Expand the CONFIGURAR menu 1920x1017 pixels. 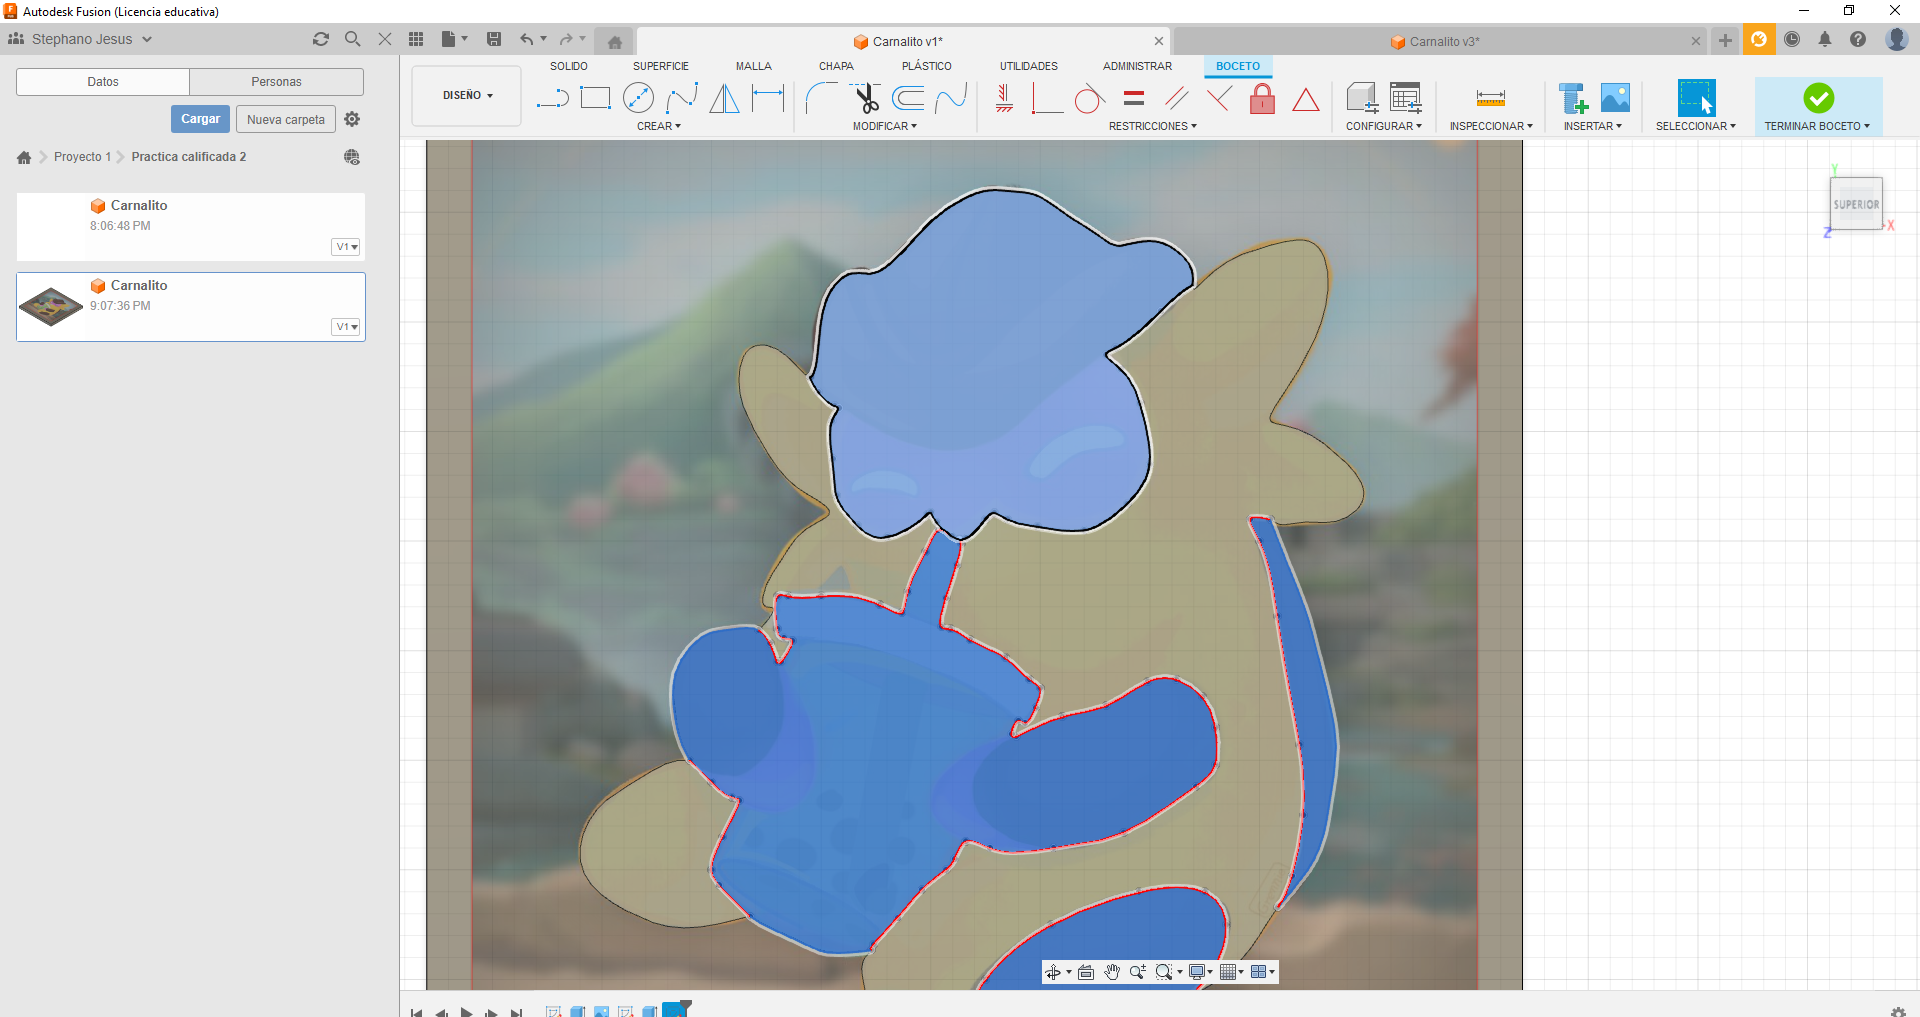[1384, 126]
